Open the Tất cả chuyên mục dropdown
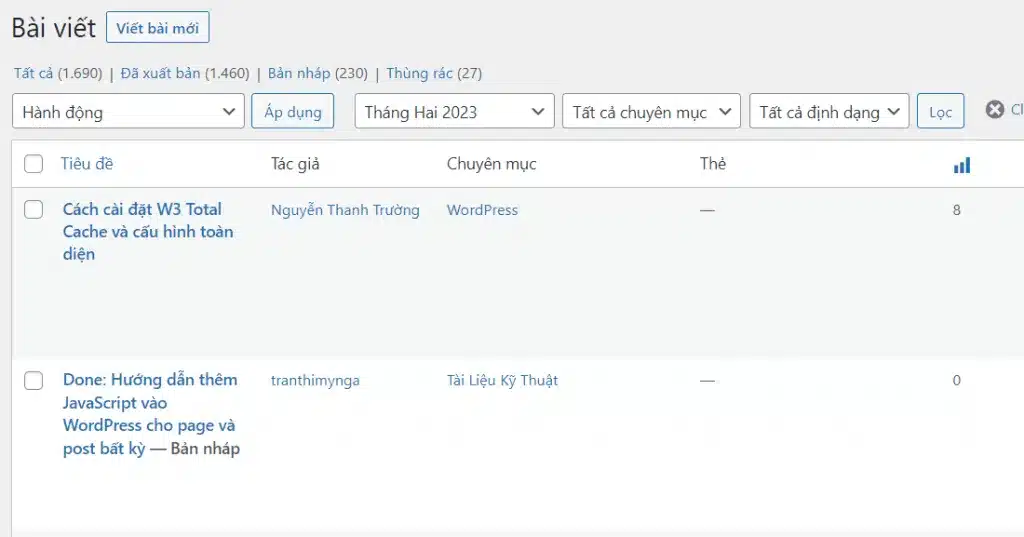The width and height of the screenshot is (1024, 537). pos(651,111)
